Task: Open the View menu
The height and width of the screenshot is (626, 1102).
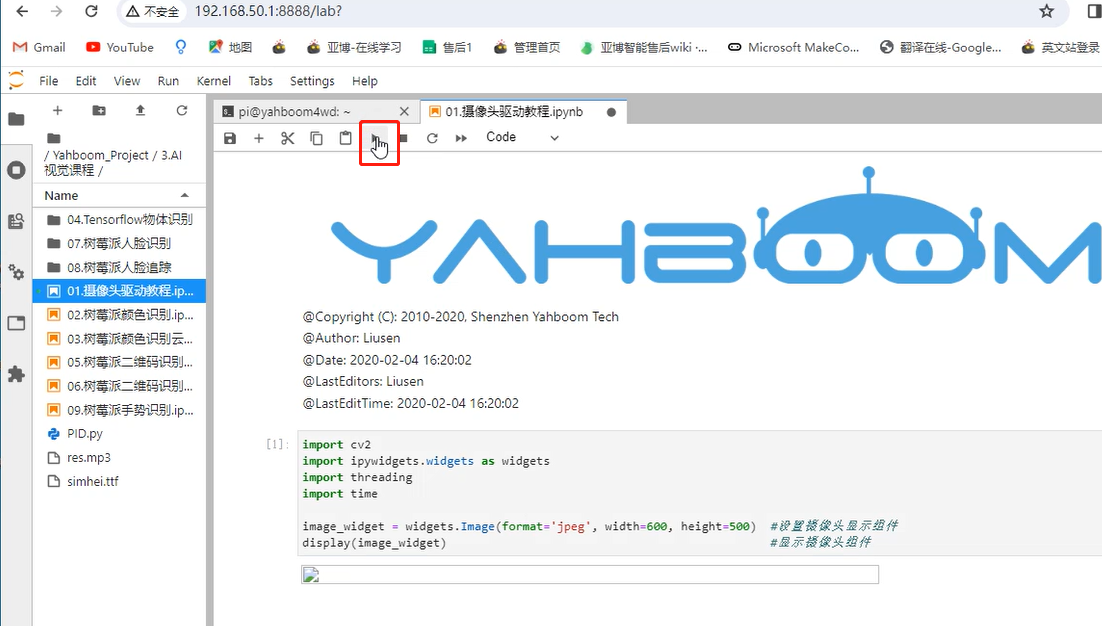Action: [x=127, y=81]
